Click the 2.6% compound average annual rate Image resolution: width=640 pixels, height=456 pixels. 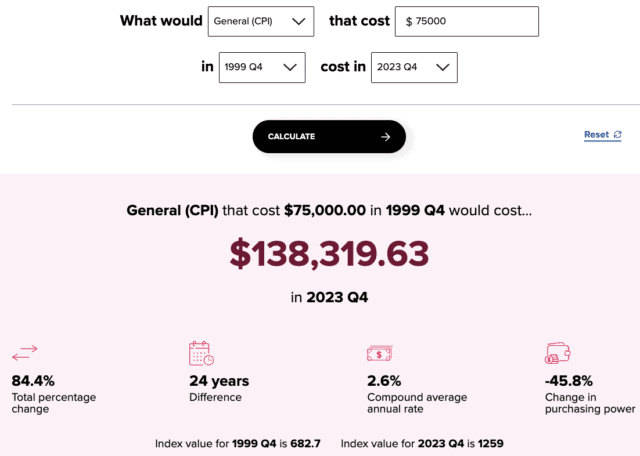(x=384, y=381)
